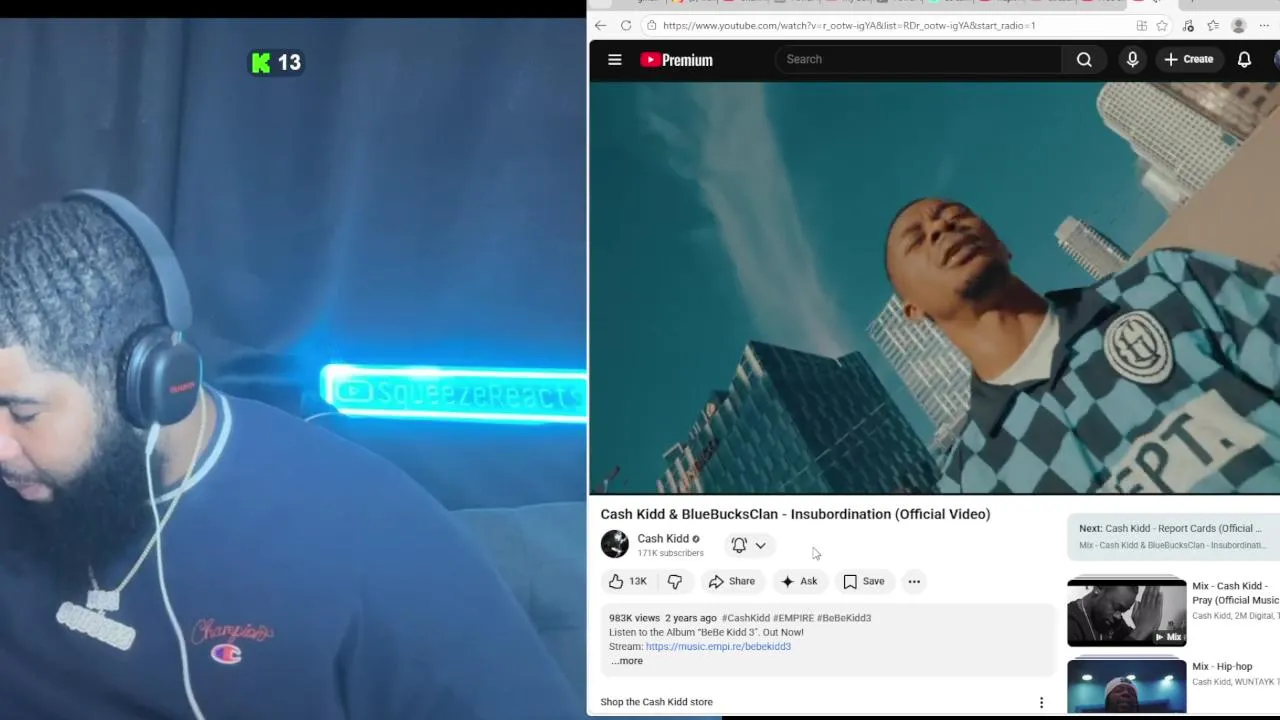Expand notification options chevron beside bell
This screenshot has height=720, width=1280.
pos(761,546)
